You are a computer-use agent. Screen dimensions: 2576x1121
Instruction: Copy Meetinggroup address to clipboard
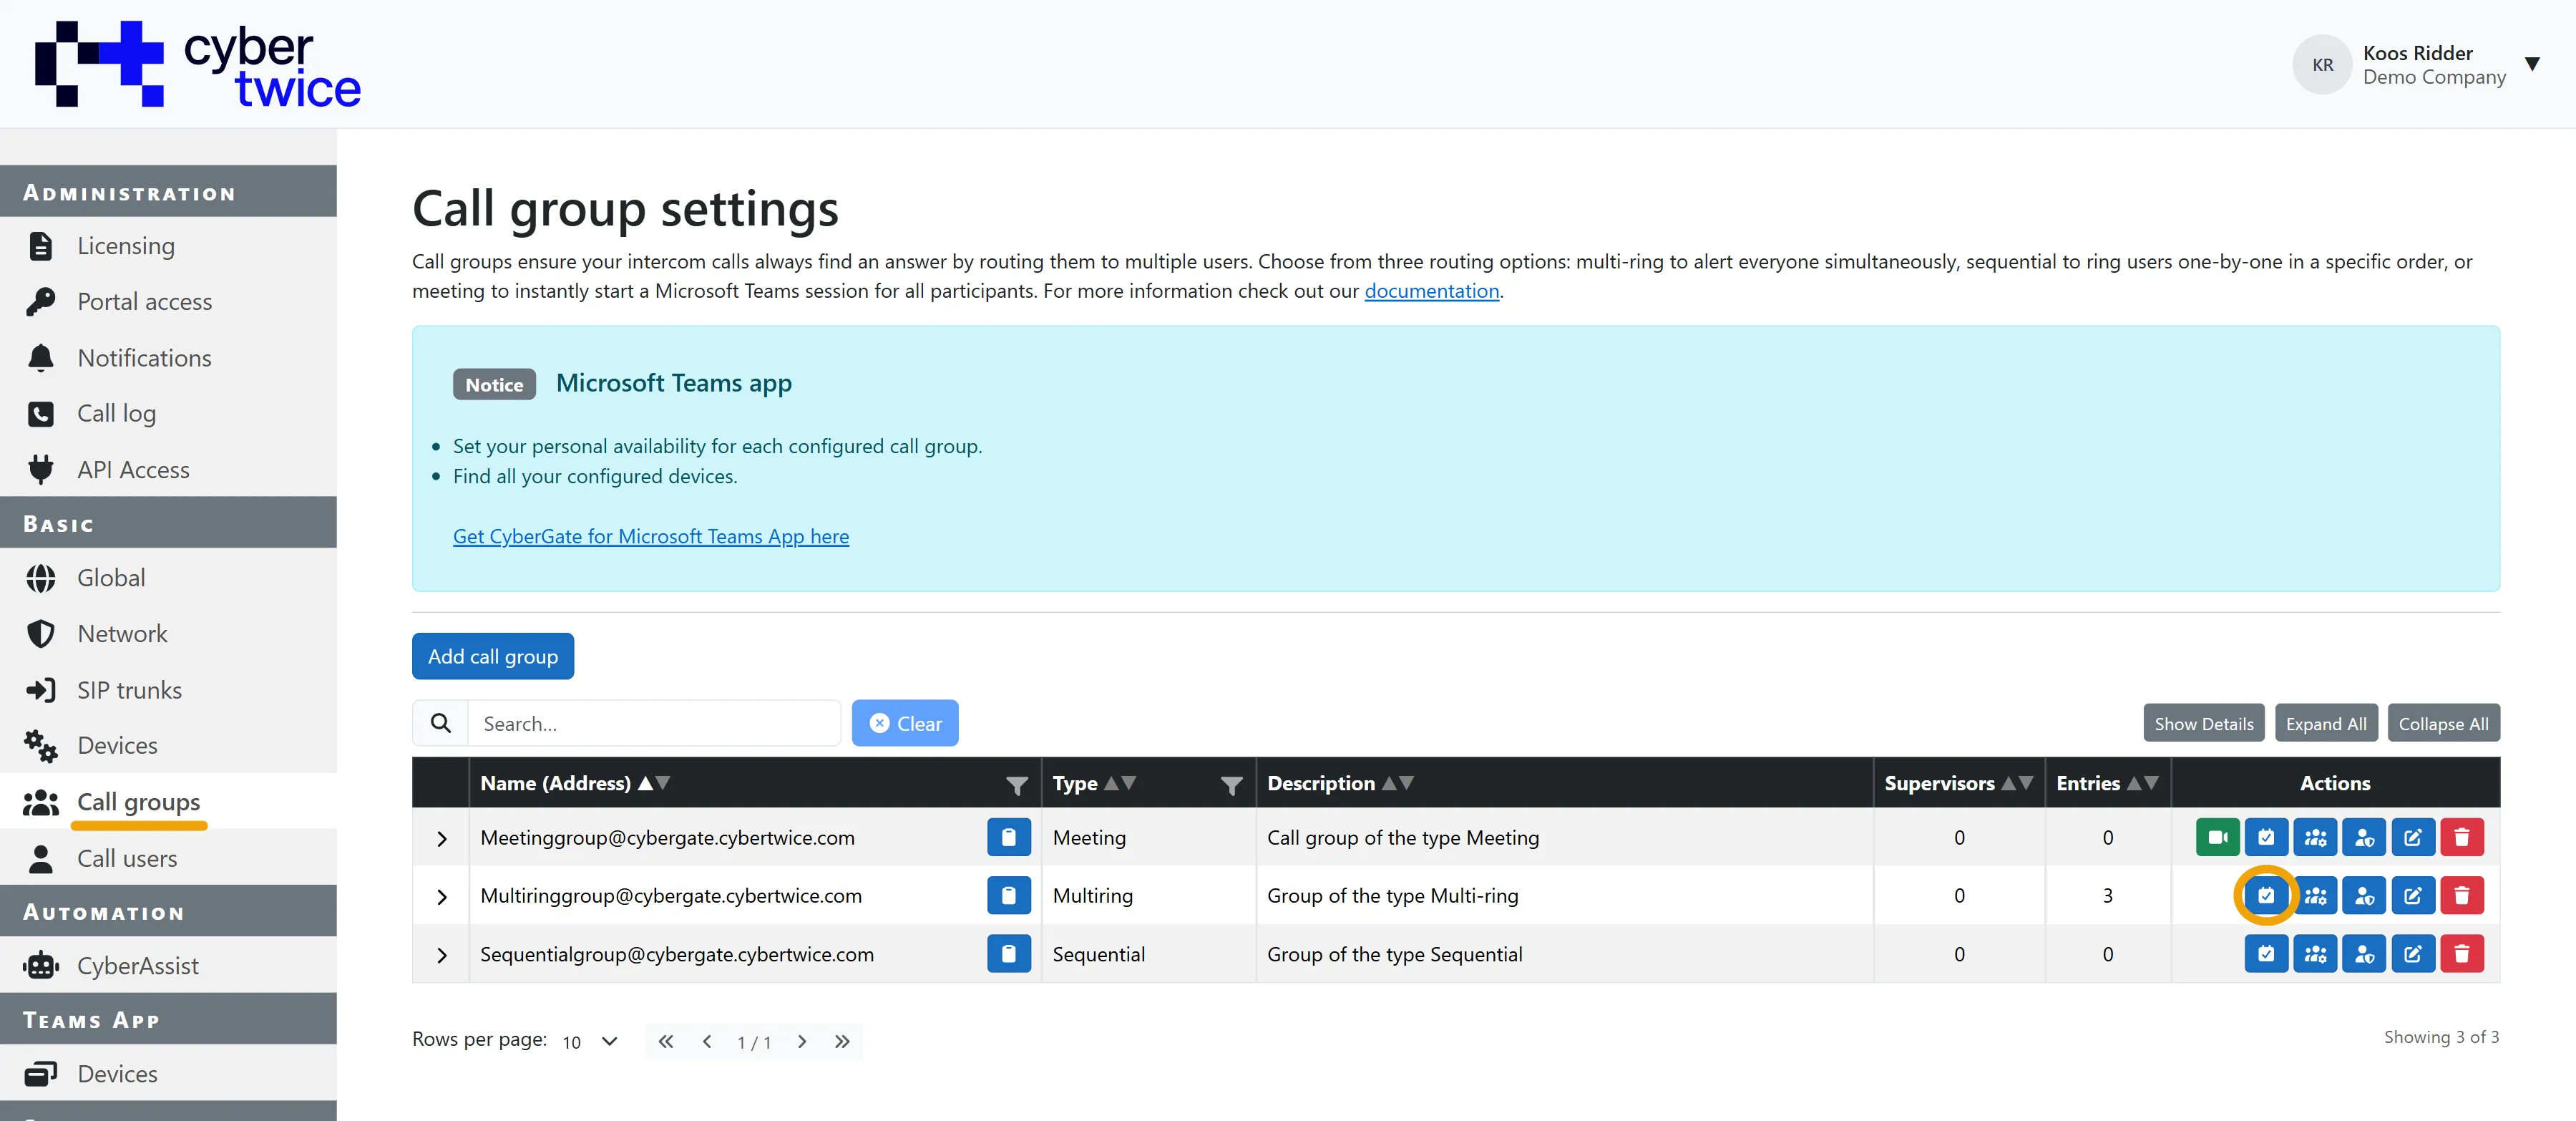click(1009, 837)
